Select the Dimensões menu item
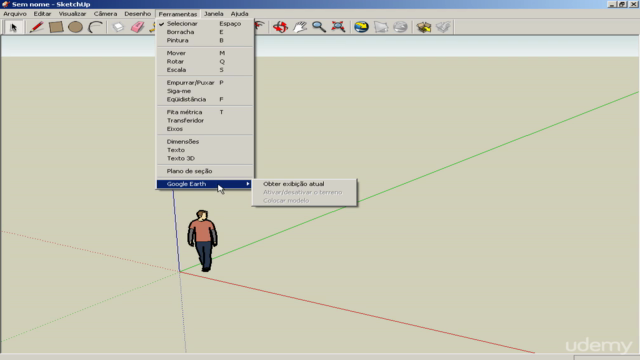 pos(205,142)
